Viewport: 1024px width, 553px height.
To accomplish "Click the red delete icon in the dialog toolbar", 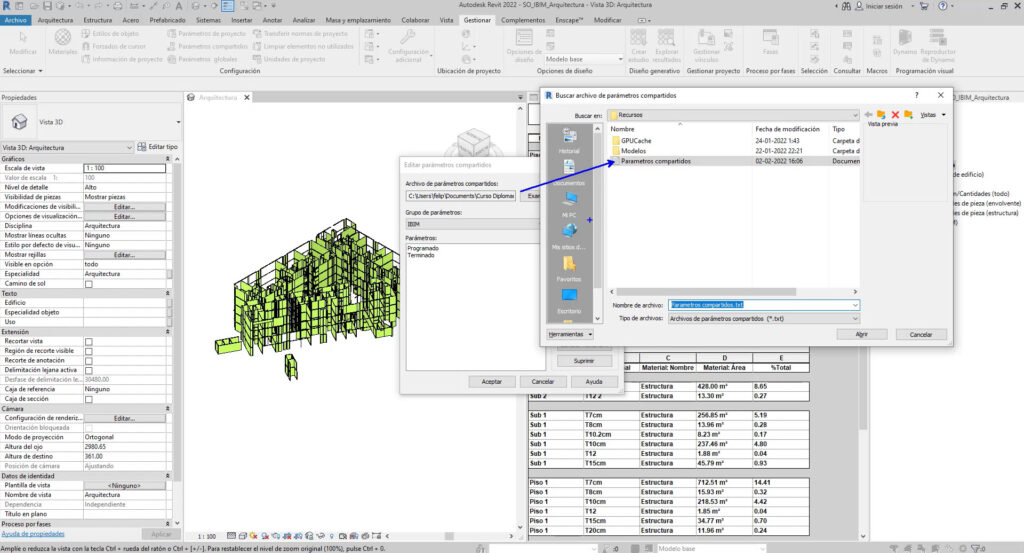I will pos(894,115).
